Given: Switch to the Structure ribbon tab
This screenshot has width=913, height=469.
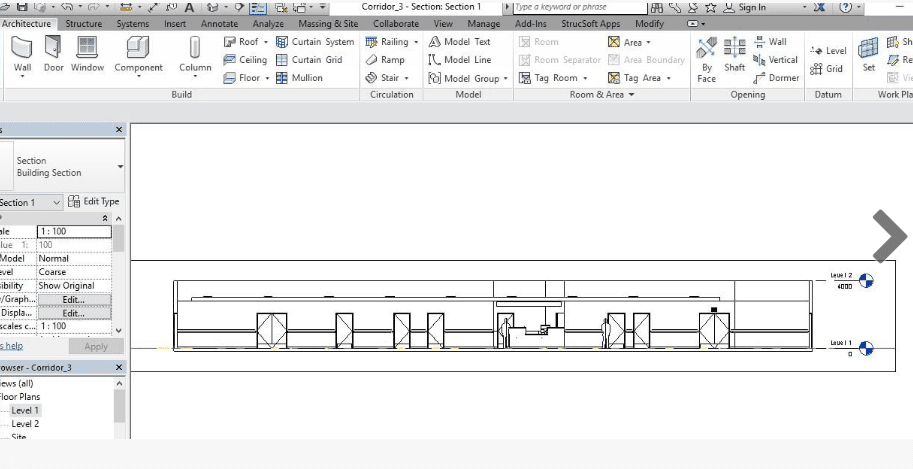Looking at the screenshot, I should point(84,24).
